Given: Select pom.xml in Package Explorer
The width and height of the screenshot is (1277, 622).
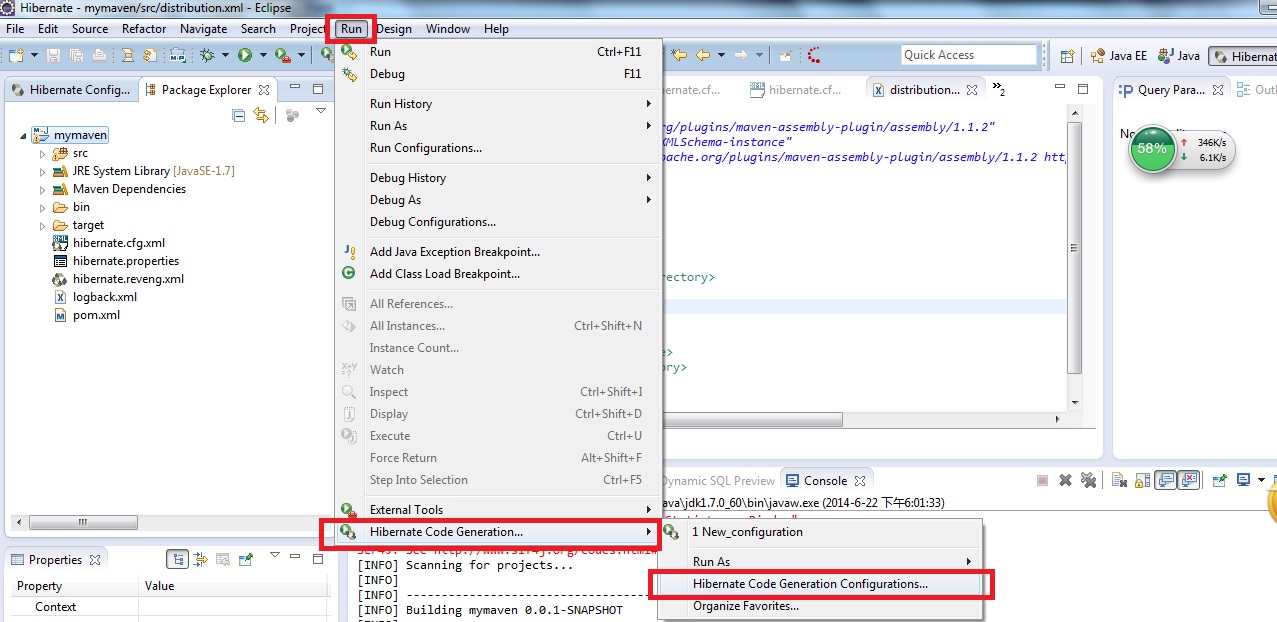Looking at the screenshot, I should (96, 315).
